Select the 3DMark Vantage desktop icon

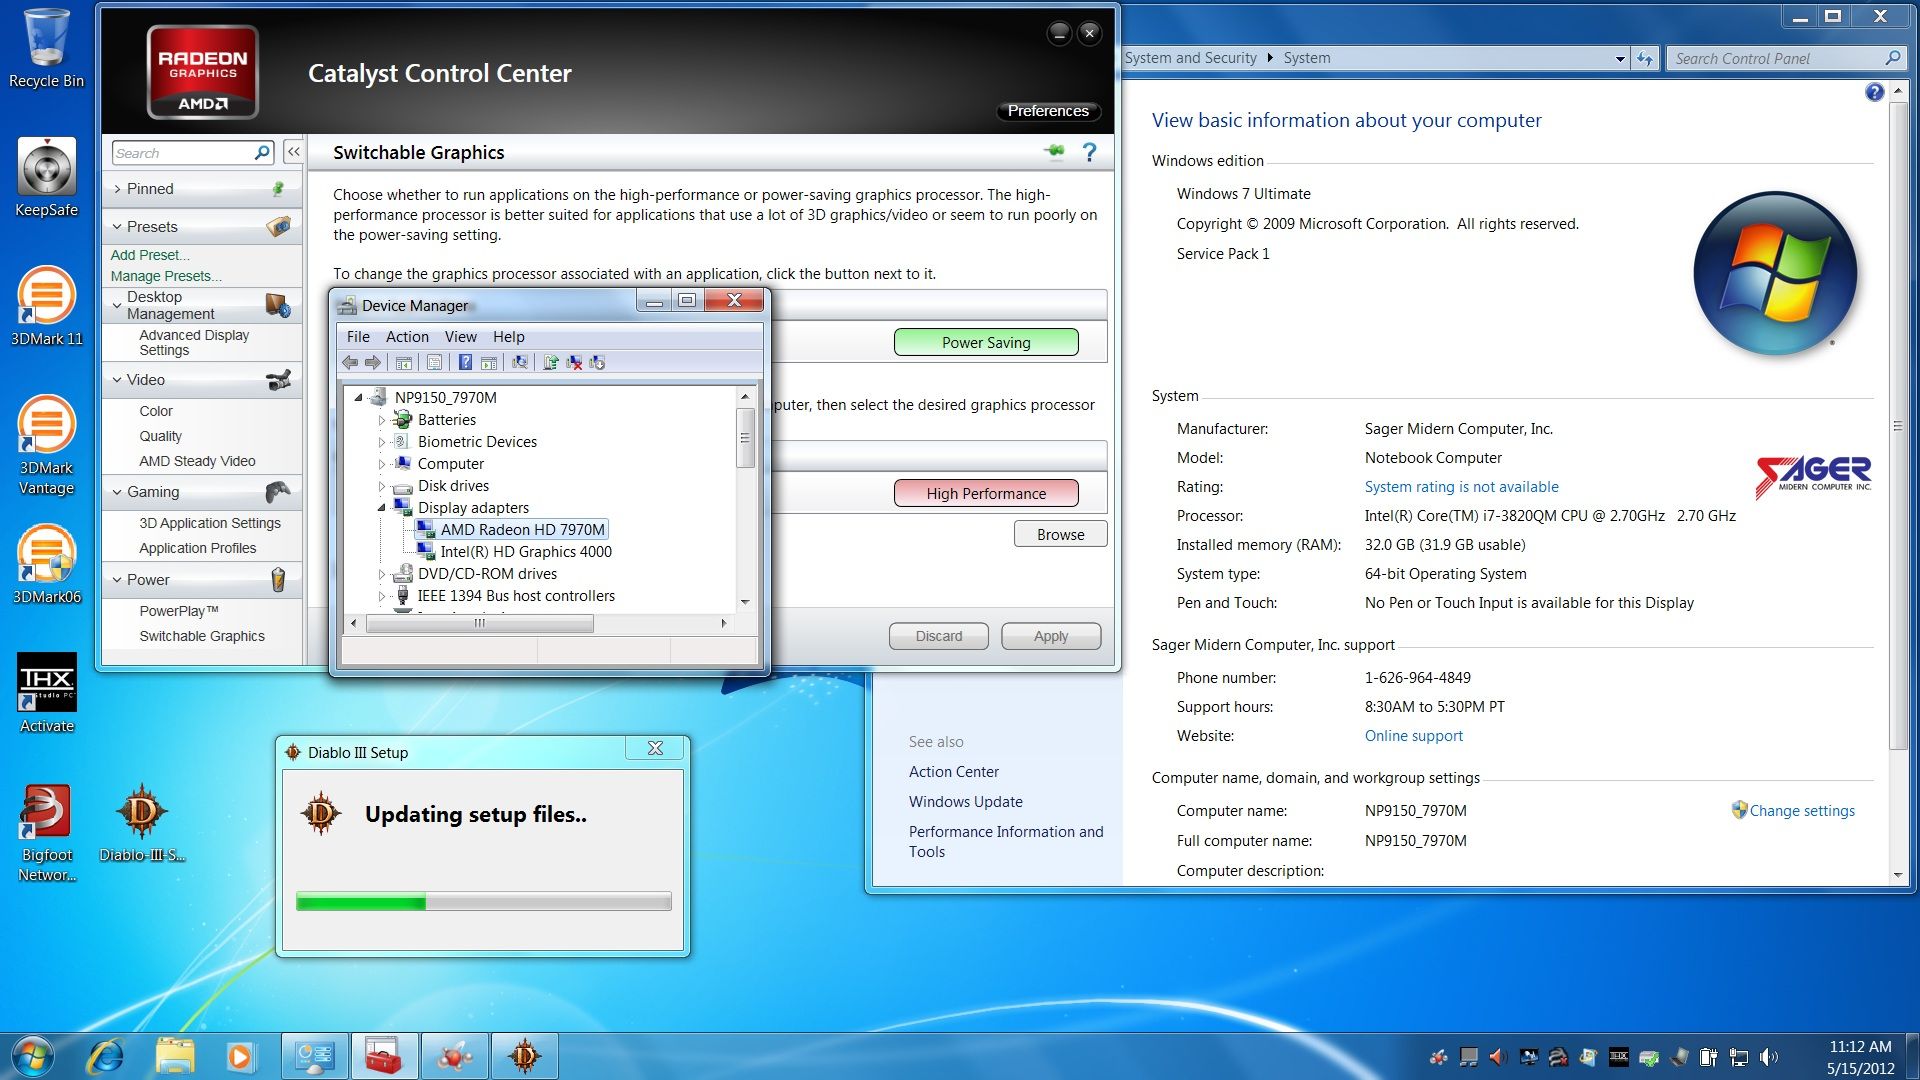[x=46, y=446]
